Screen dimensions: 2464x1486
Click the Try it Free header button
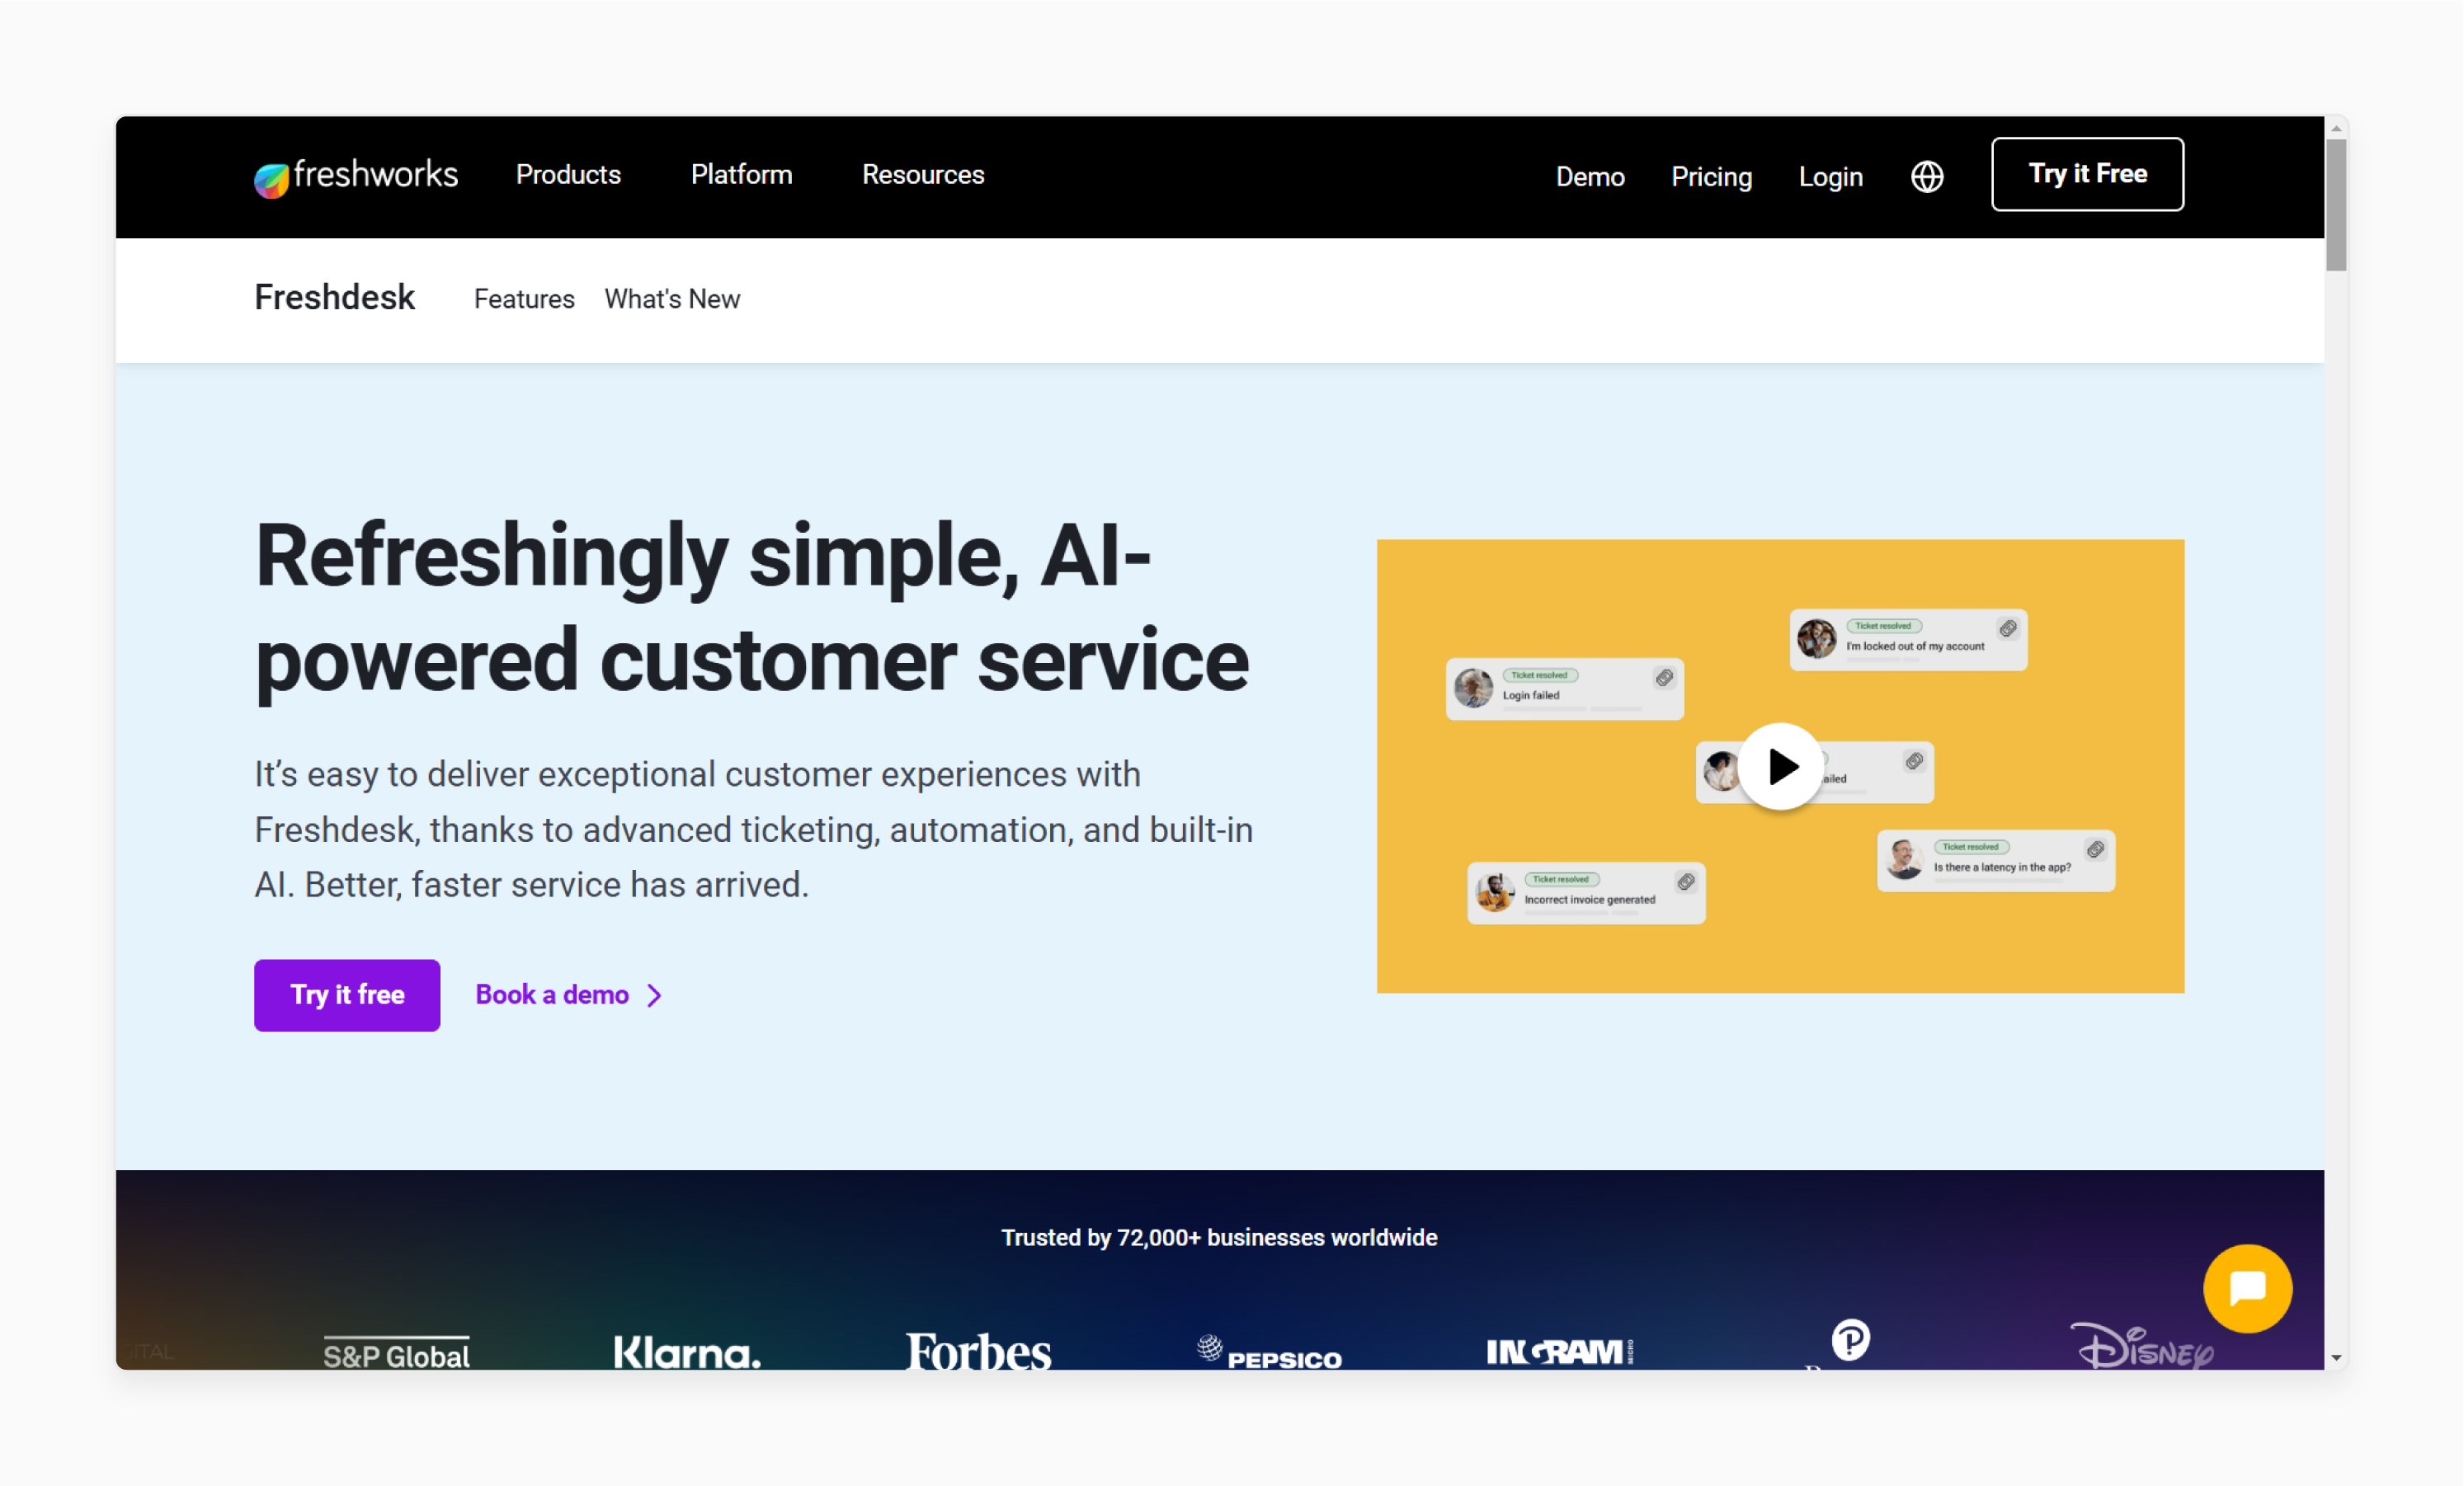2087,174
